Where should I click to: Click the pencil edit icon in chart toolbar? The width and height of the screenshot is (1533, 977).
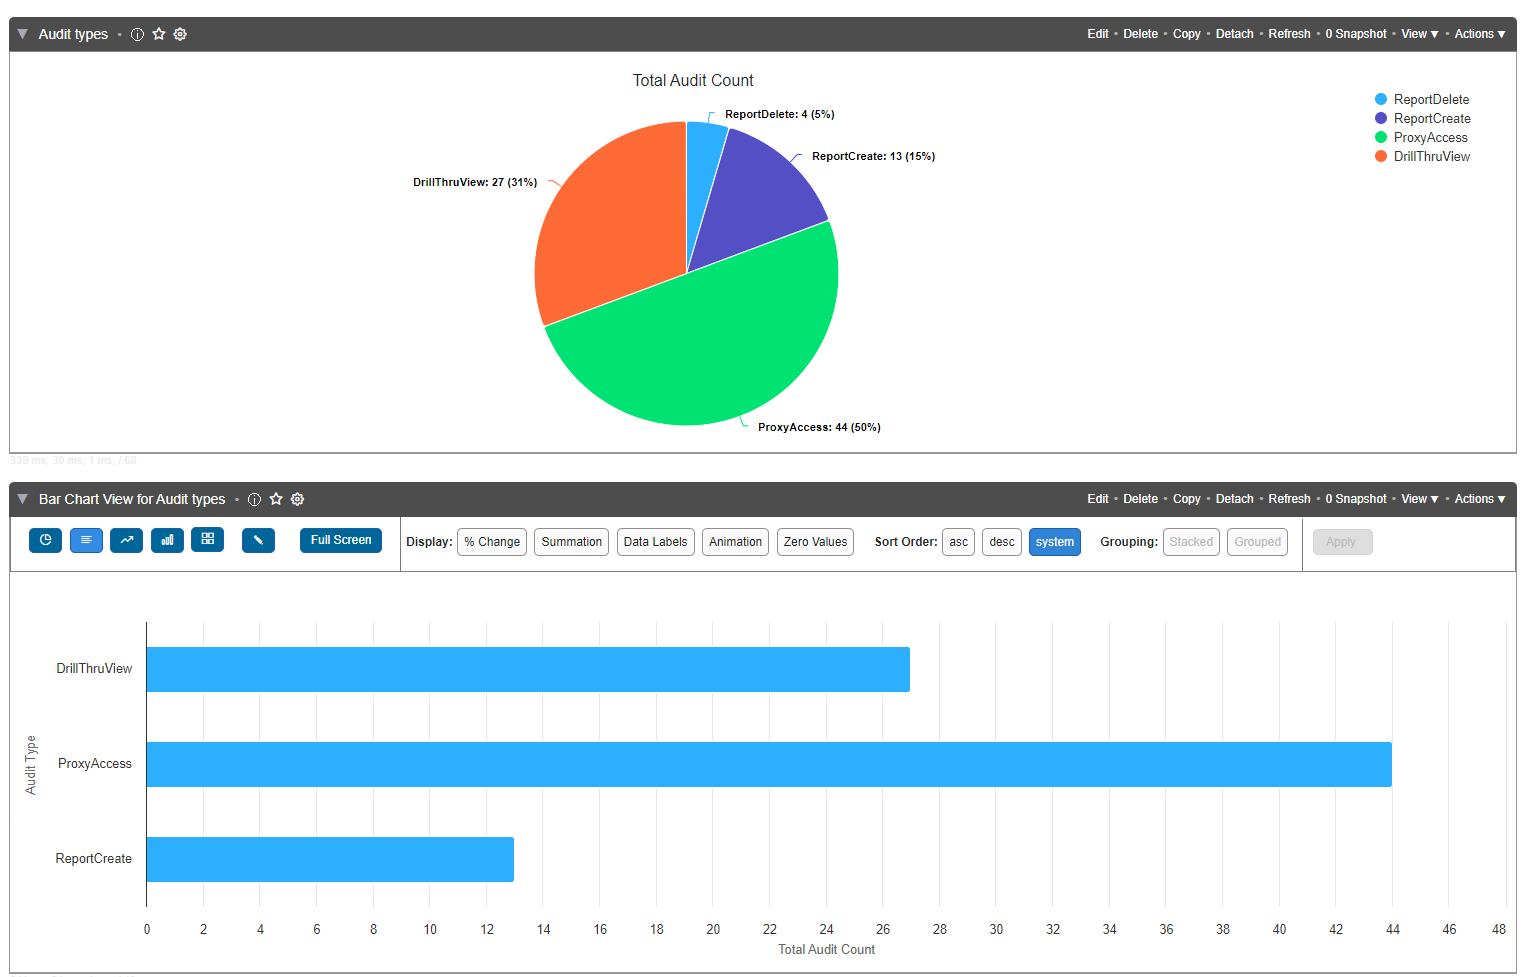(258, 540)
